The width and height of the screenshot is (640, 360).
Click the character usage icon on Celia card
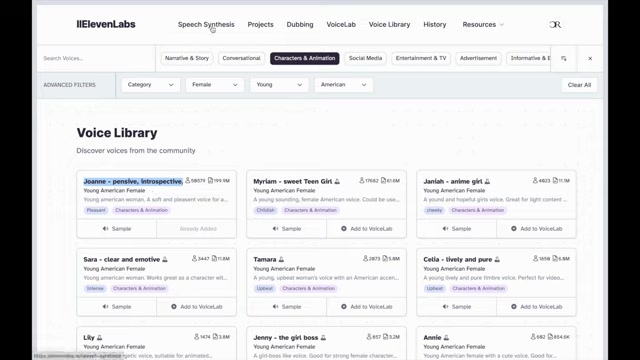555,258
